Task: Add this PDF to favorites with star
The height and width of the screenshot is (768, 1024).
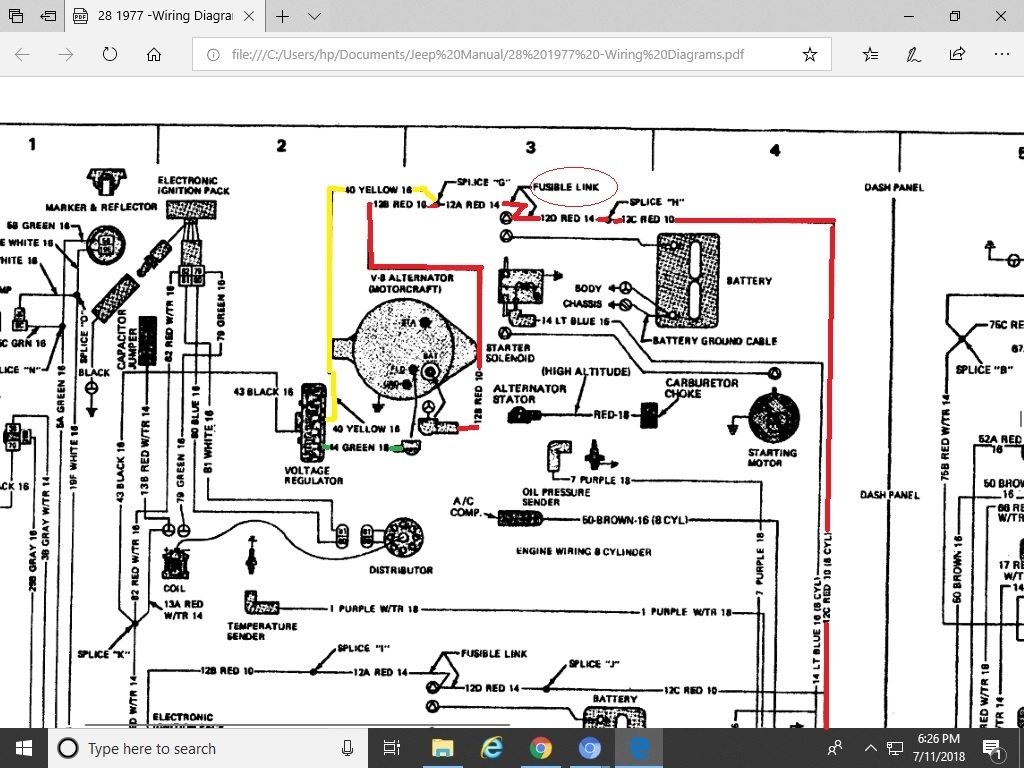Action: point(810,54)
